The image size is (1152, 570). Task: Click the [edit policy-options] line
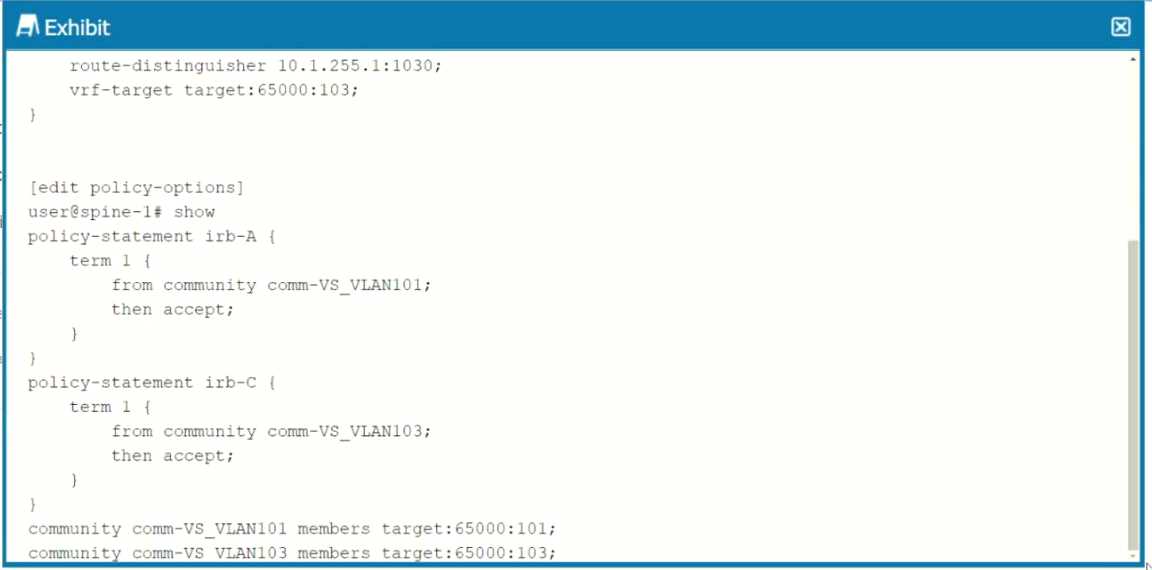pyautogui.click(x=136, y=187)
